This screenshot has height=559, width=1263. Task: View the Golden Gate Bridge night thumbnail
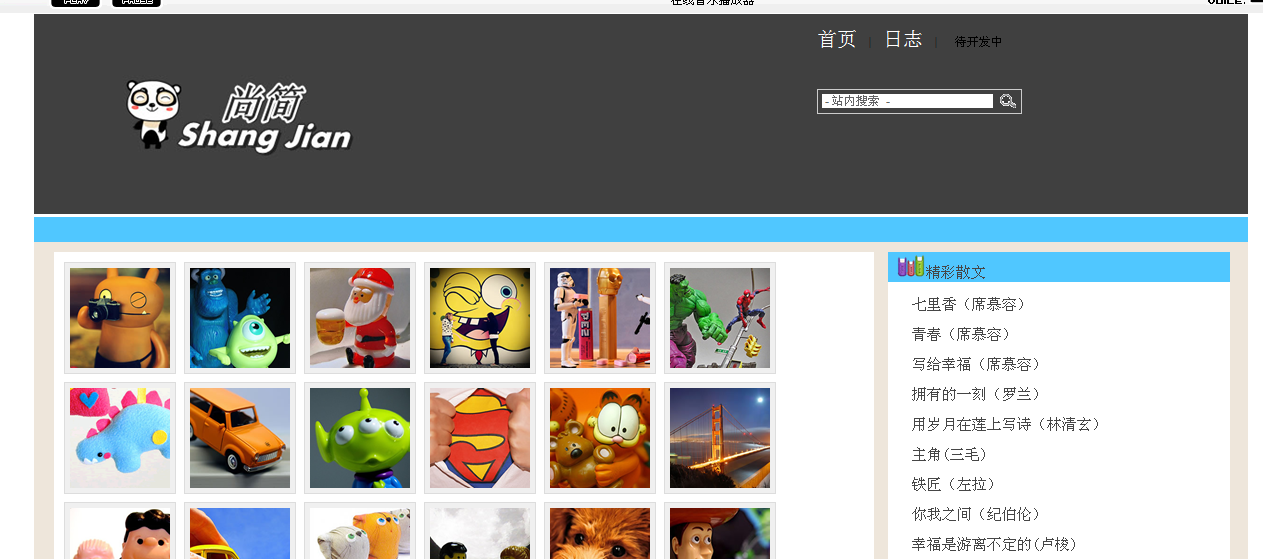coord(720,438)
